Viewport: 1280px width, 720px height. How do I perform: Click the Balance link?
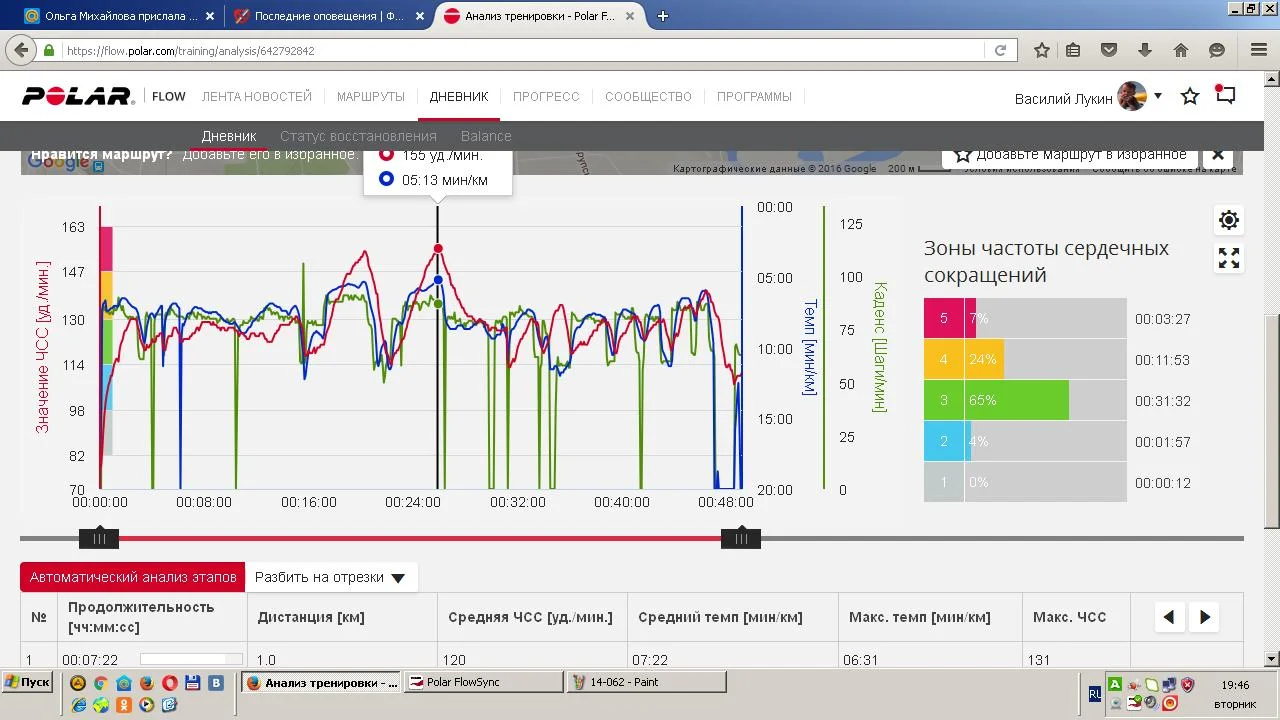pyautogui.click(x=486, y=136)
